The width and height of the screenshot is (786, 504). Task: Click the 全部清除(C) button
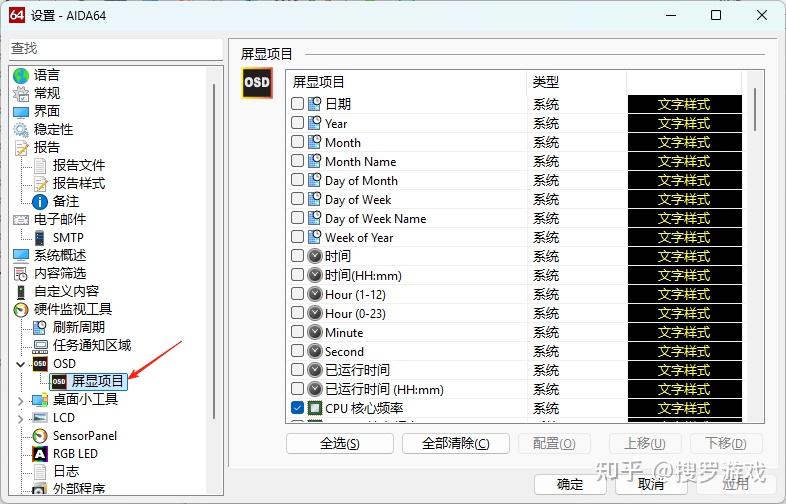coord(456,444)
